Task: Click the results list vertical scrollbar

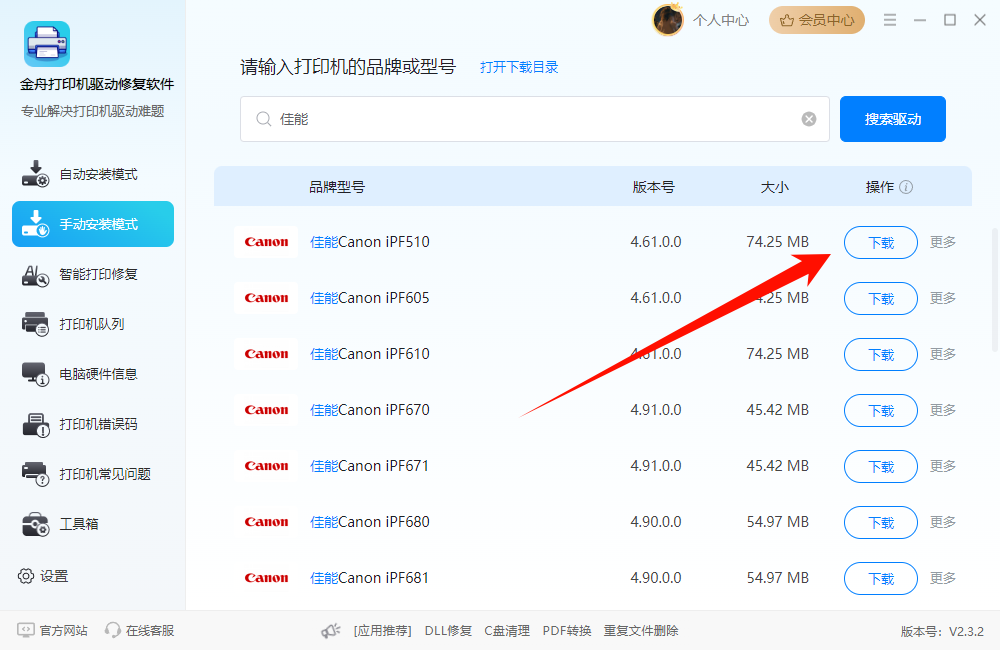Action: point(994,290)
